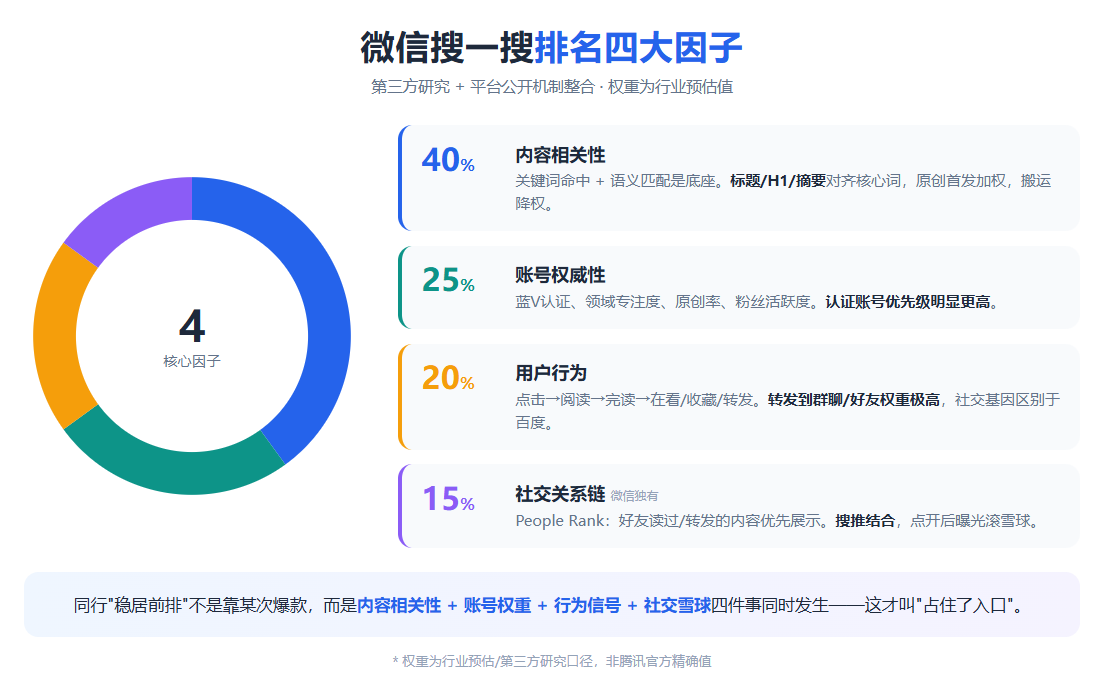
Task: Click the 核心因子 label under the 4
Action: pyautogui.click(x=192, y=361)
